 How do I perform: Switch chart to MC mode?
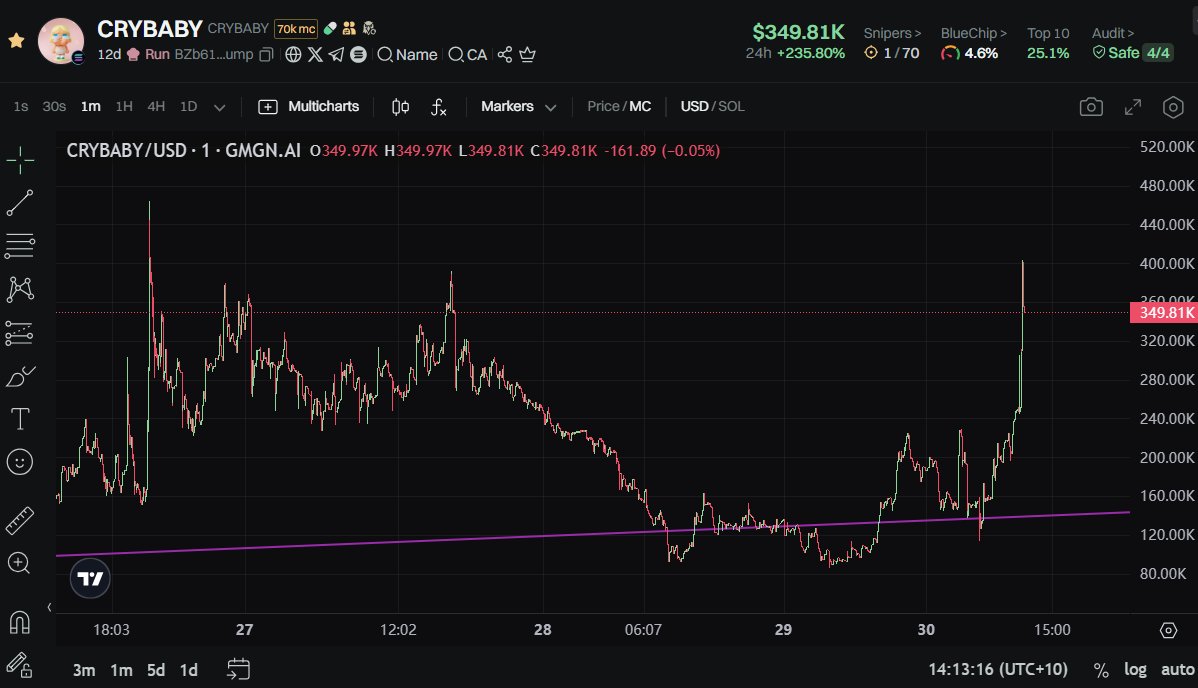coord(640,106)
